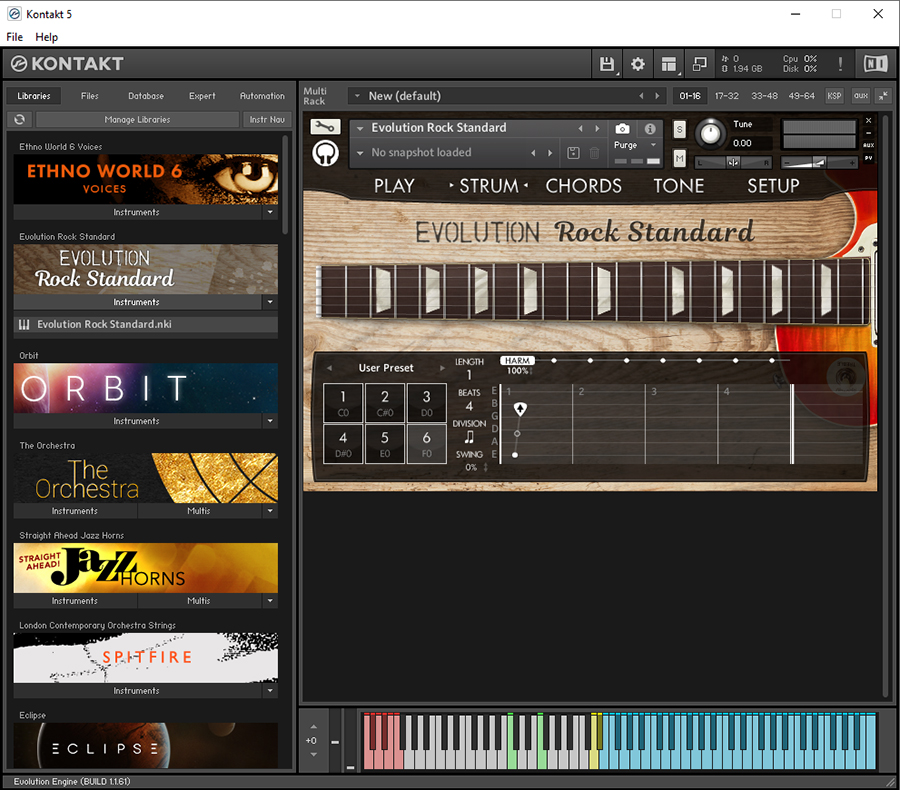The width and height of the screenshot is (900, 790).
Task: Open the Help menu
Action: click(x=46, y=37)
